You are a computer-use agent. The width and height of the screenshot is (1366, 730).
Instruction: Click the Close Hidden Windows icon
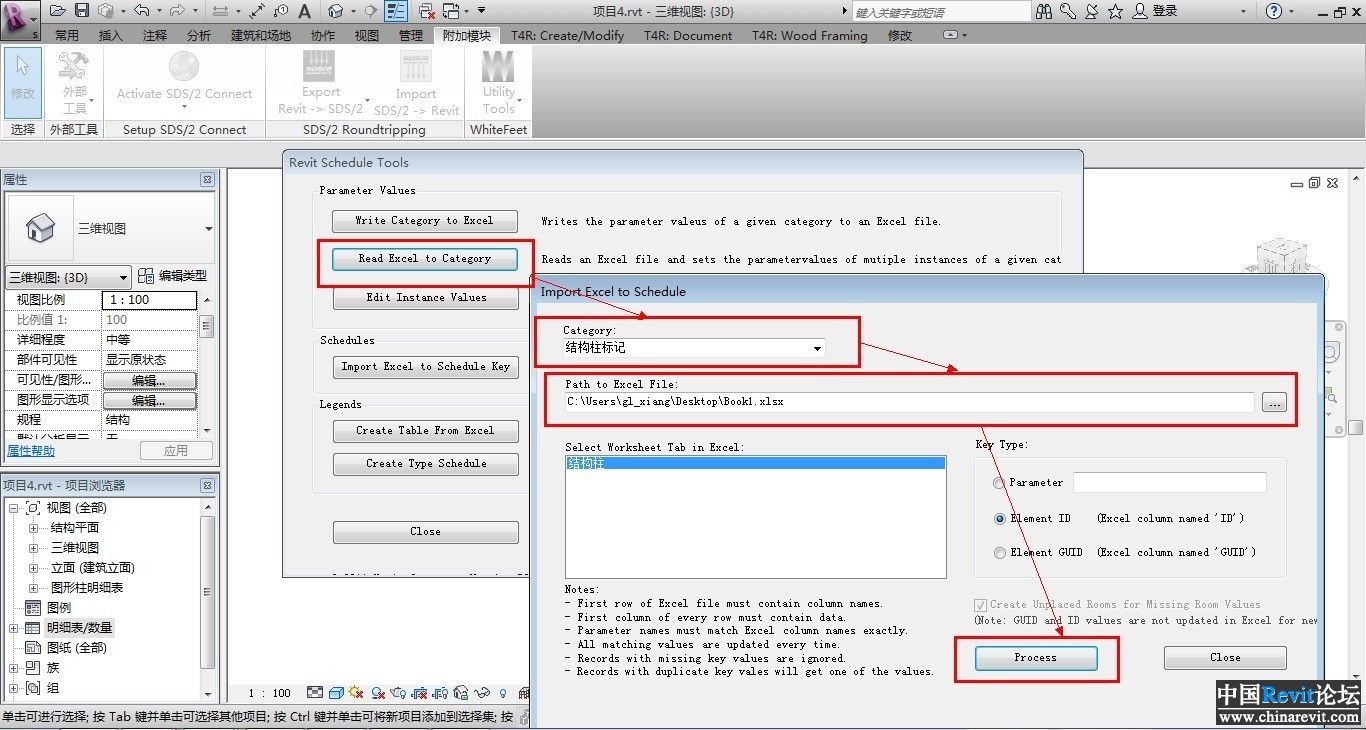(x=427, y=11)
